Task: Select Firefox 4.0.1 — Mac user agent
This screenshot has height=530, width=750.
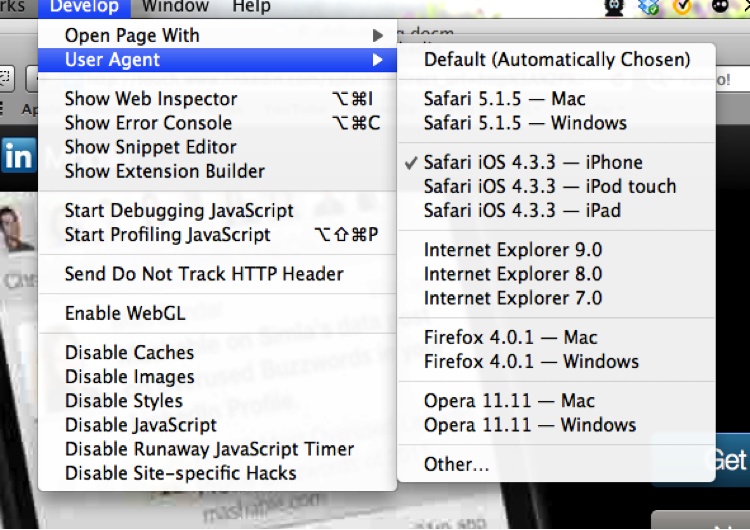Action: pos(556,337)
